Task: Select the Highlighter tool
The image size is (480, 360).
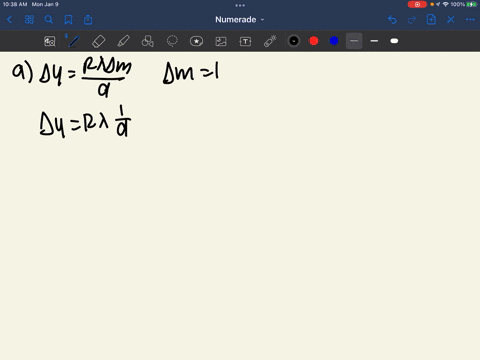Action: click(123, 41)
